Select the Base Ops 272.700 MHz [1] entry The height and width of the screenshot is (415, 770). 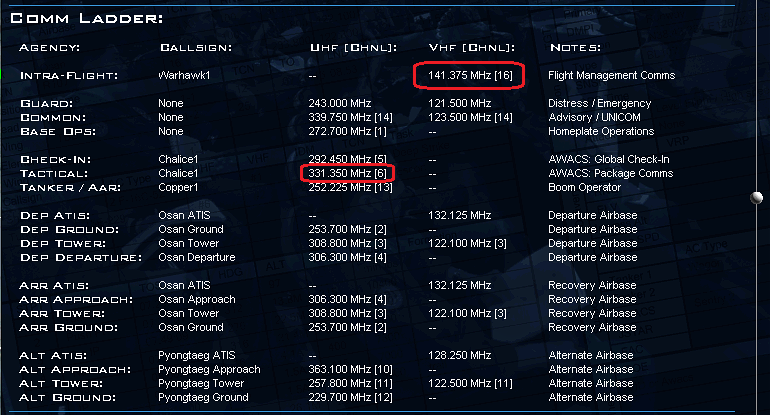[349, 131]
